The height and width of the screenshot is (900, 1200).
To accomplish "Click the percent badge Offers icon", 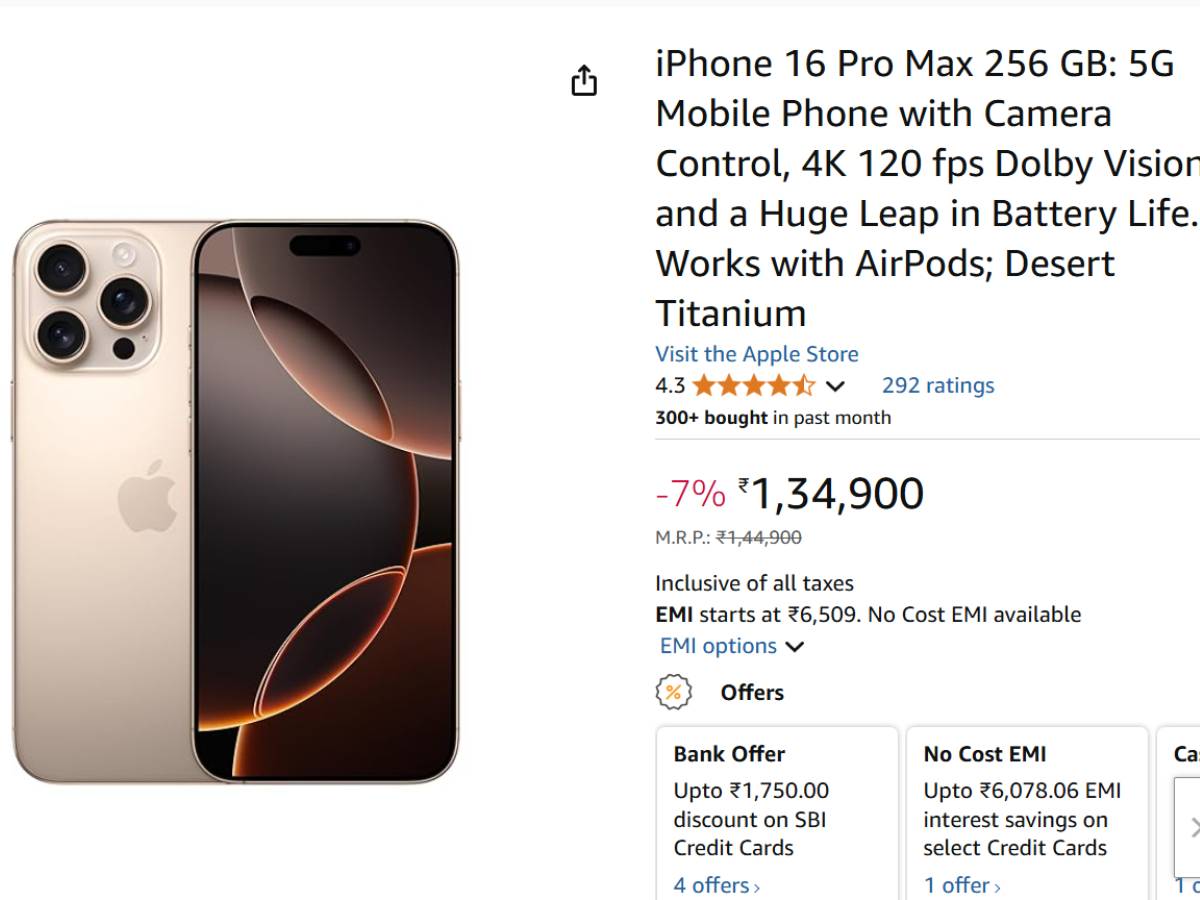I will [x=674, y=692].
